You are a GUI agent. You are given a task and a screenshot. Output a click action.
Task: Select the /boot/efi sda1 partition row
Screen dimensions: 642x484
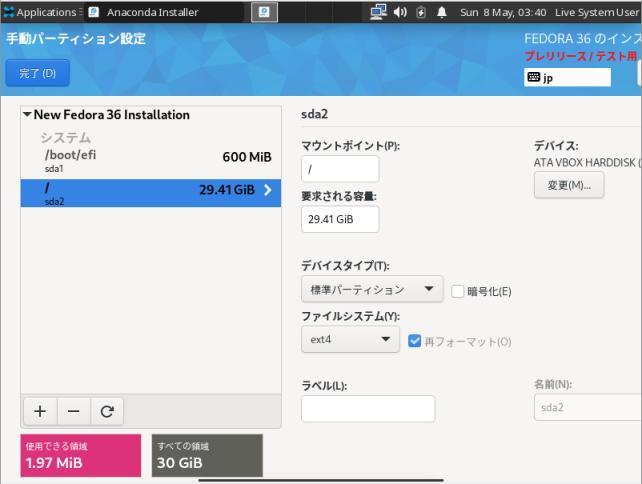151,161
